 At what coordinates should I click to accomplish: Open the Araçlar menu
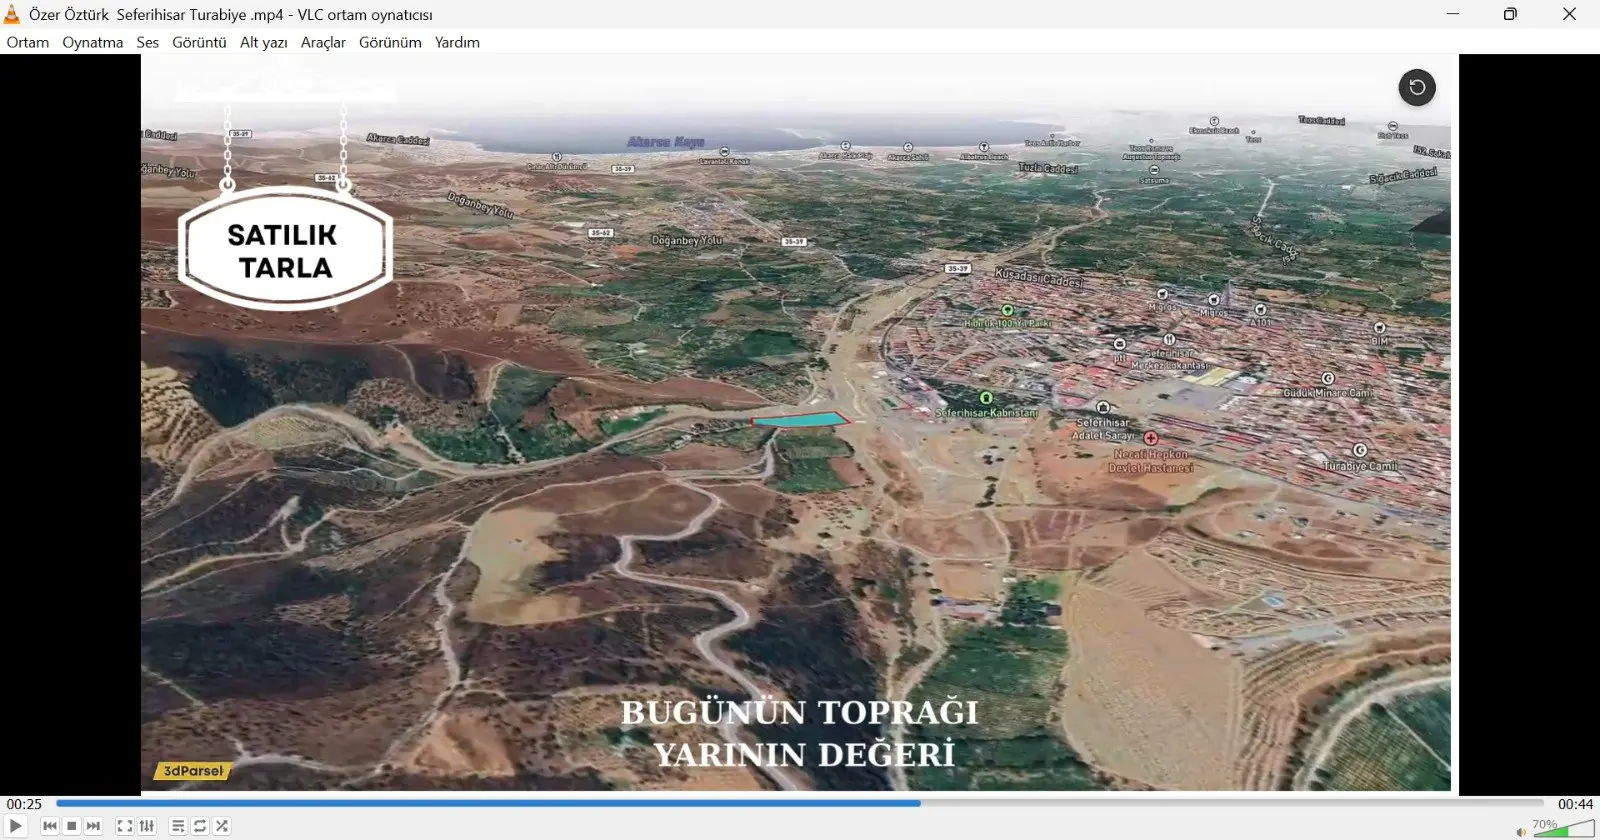[x=323, y=42]
